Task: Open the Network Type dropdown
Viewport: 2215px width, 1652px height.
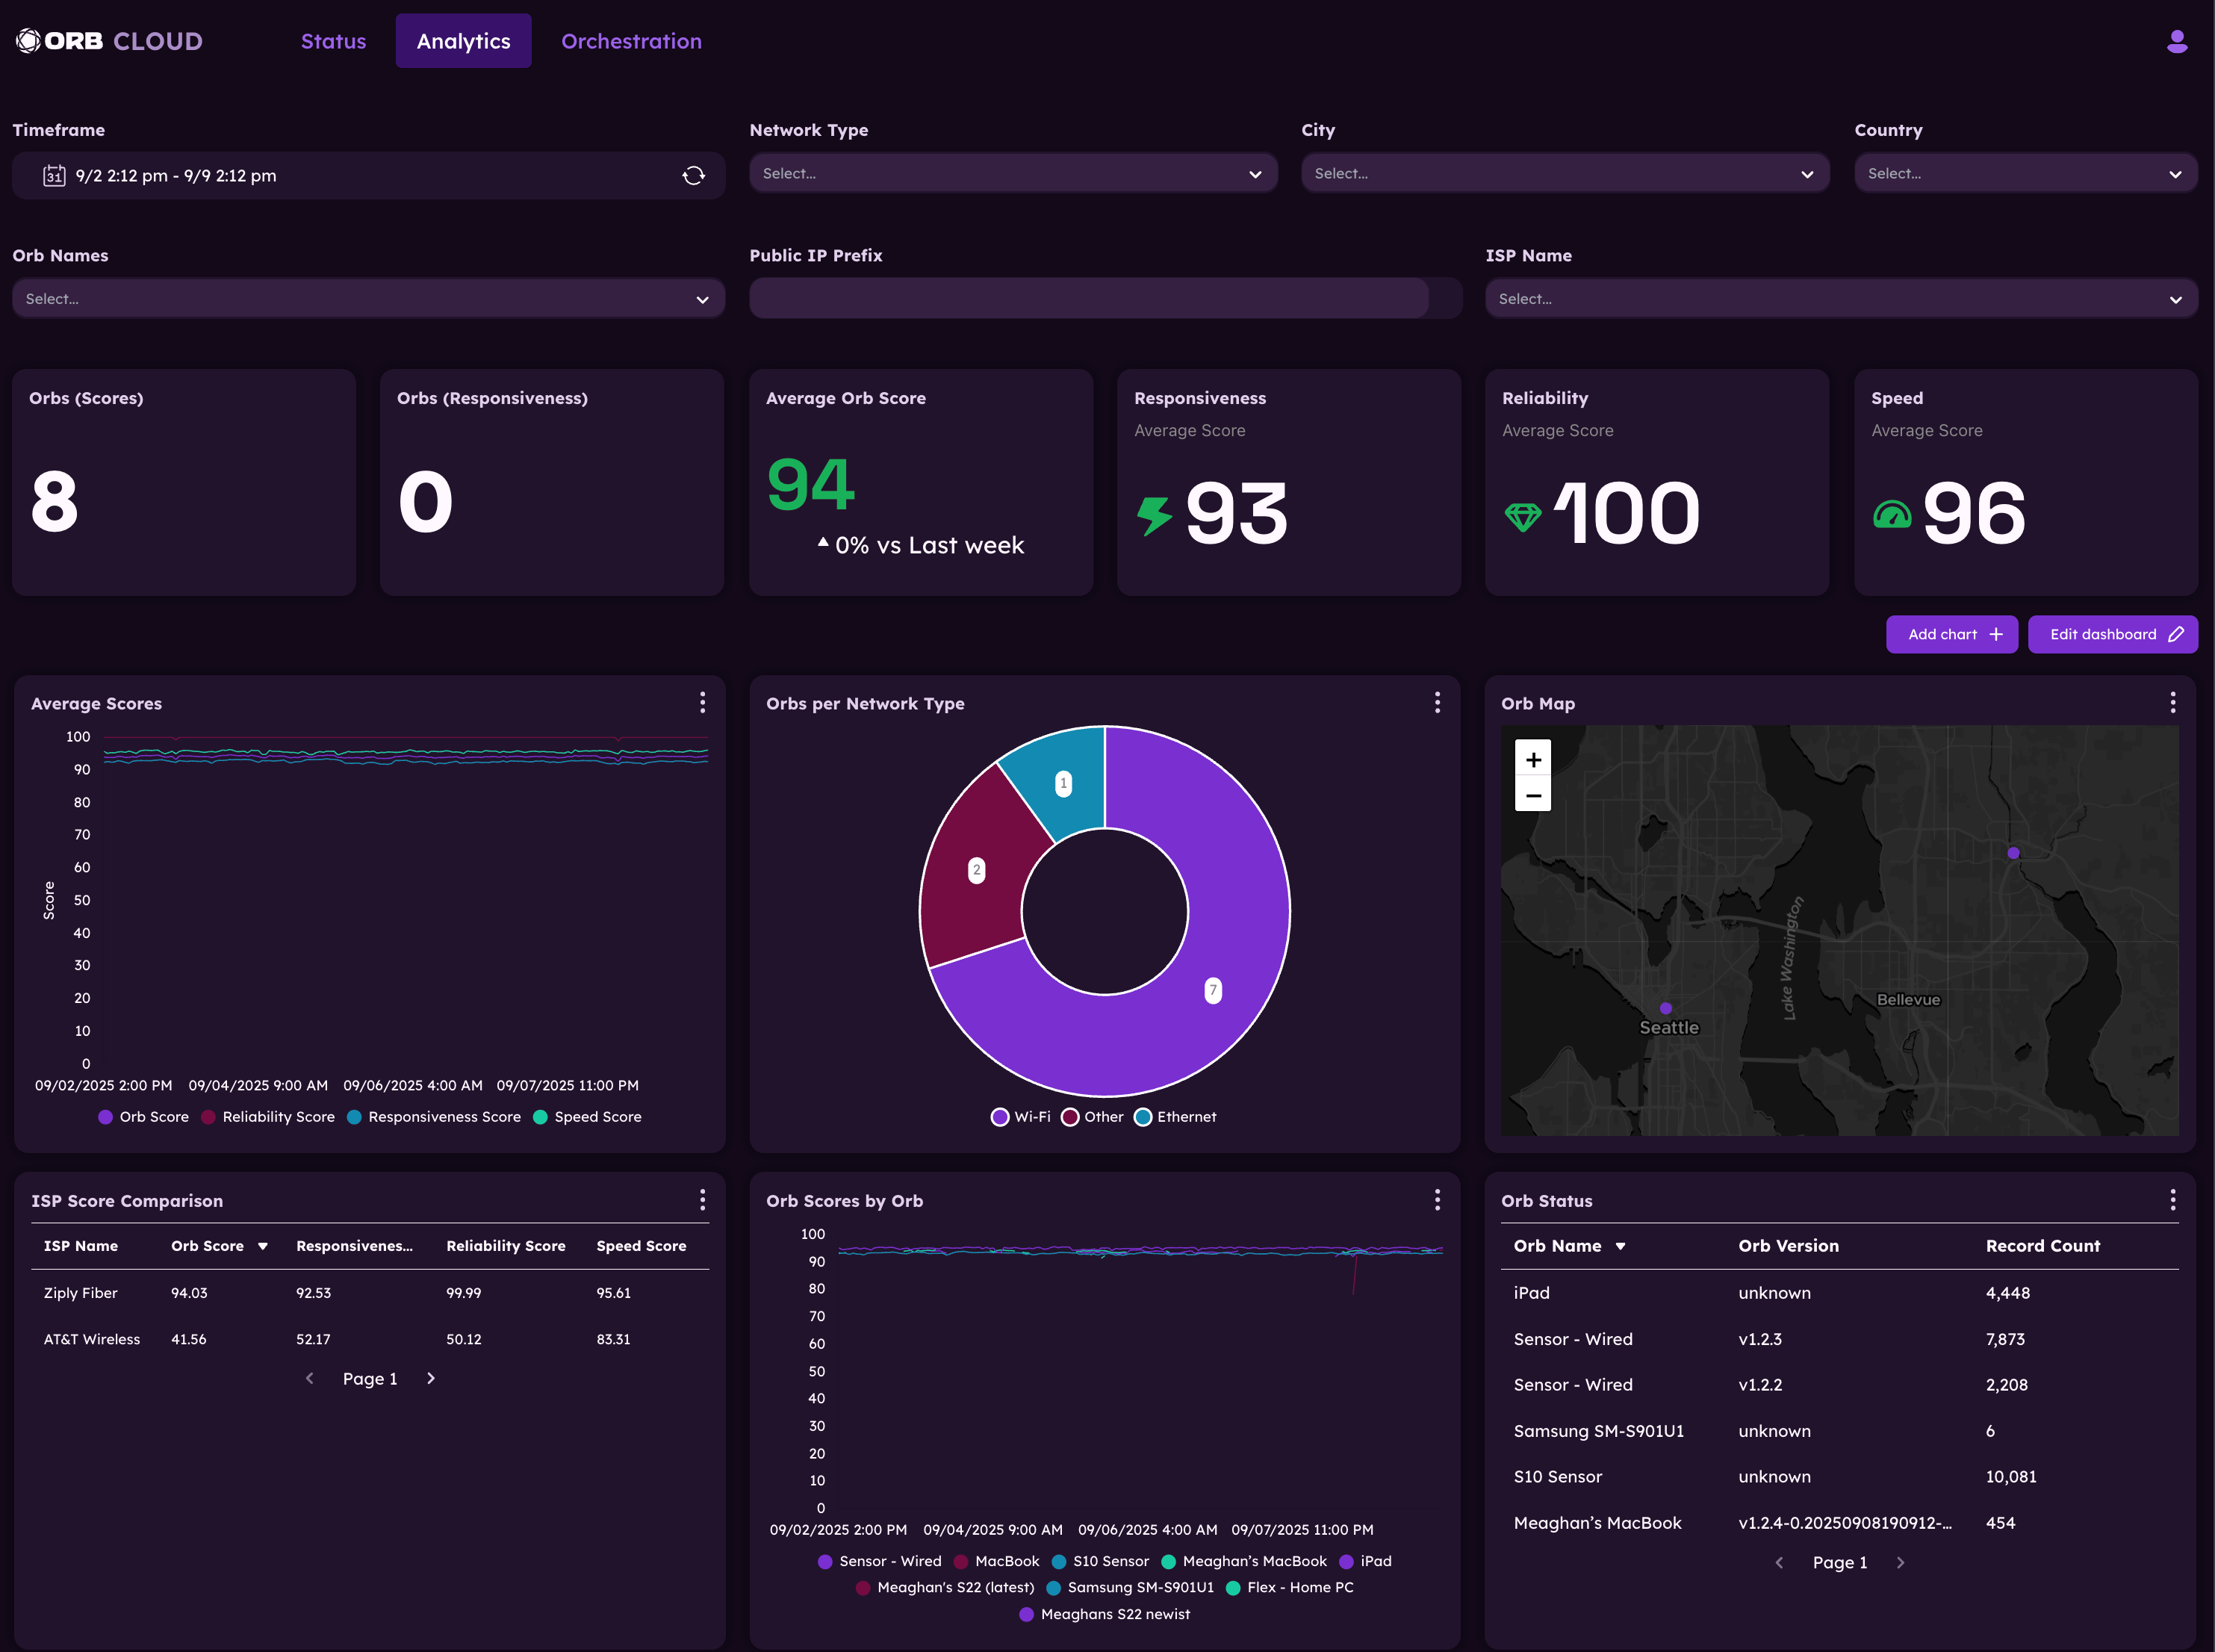Action: (x=1012, y=173)
